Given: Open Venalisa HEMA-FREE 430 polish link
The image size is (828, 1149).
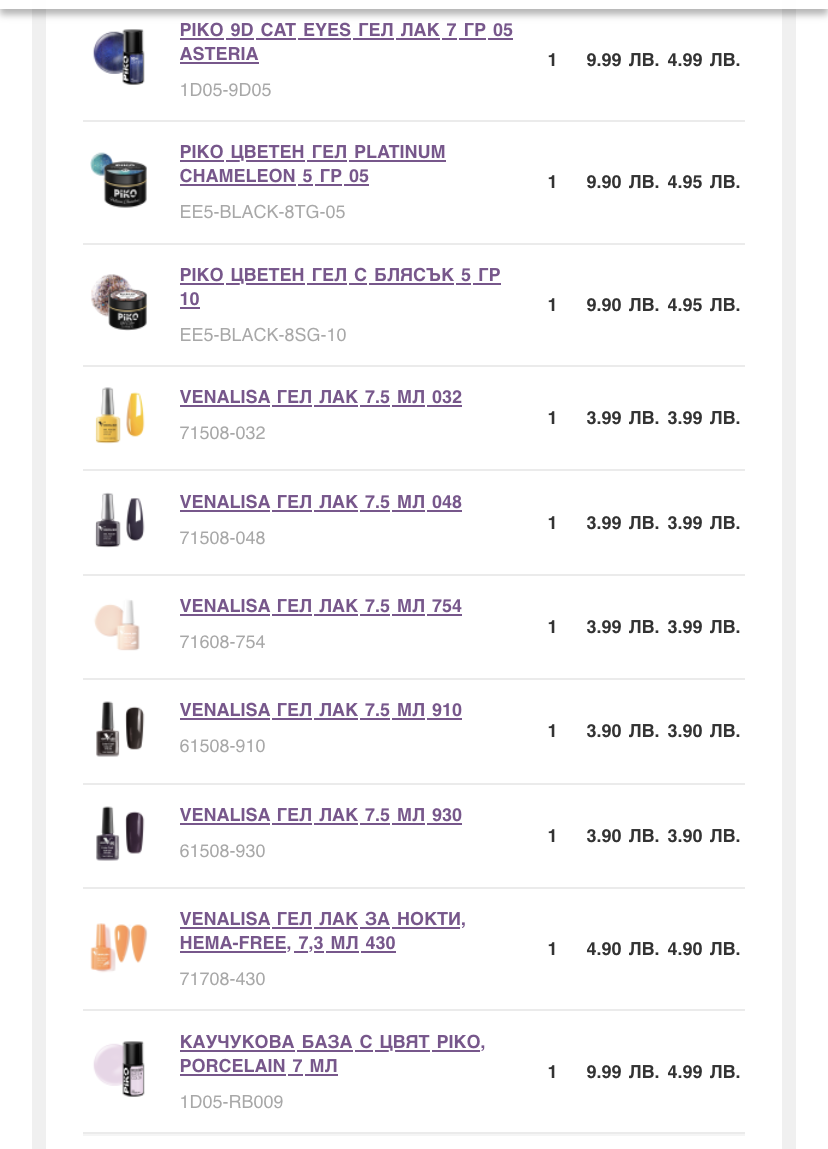Looking at the screenshot, I should coord(322,931).
